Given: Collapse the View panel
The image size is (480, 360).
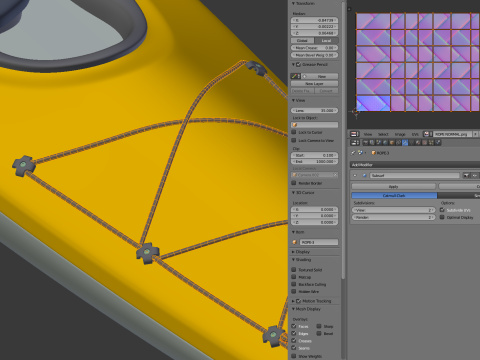Looking at the screenshot, I should 293,100.
